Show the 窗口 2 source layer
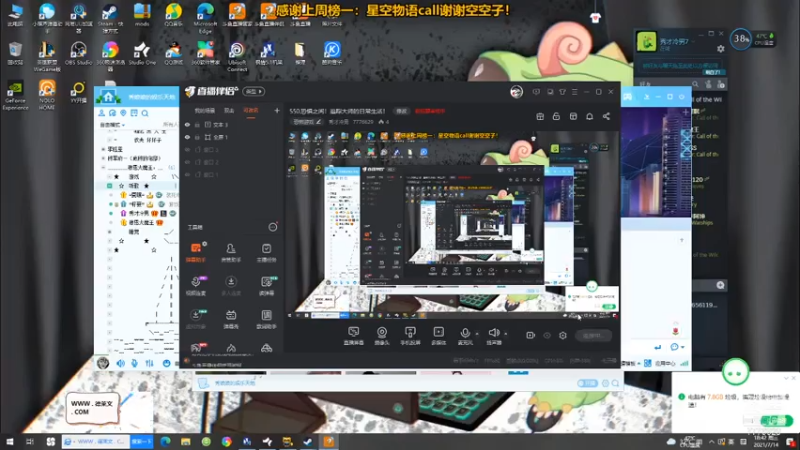Screen dimensions: 800x450 pos(187,162)
